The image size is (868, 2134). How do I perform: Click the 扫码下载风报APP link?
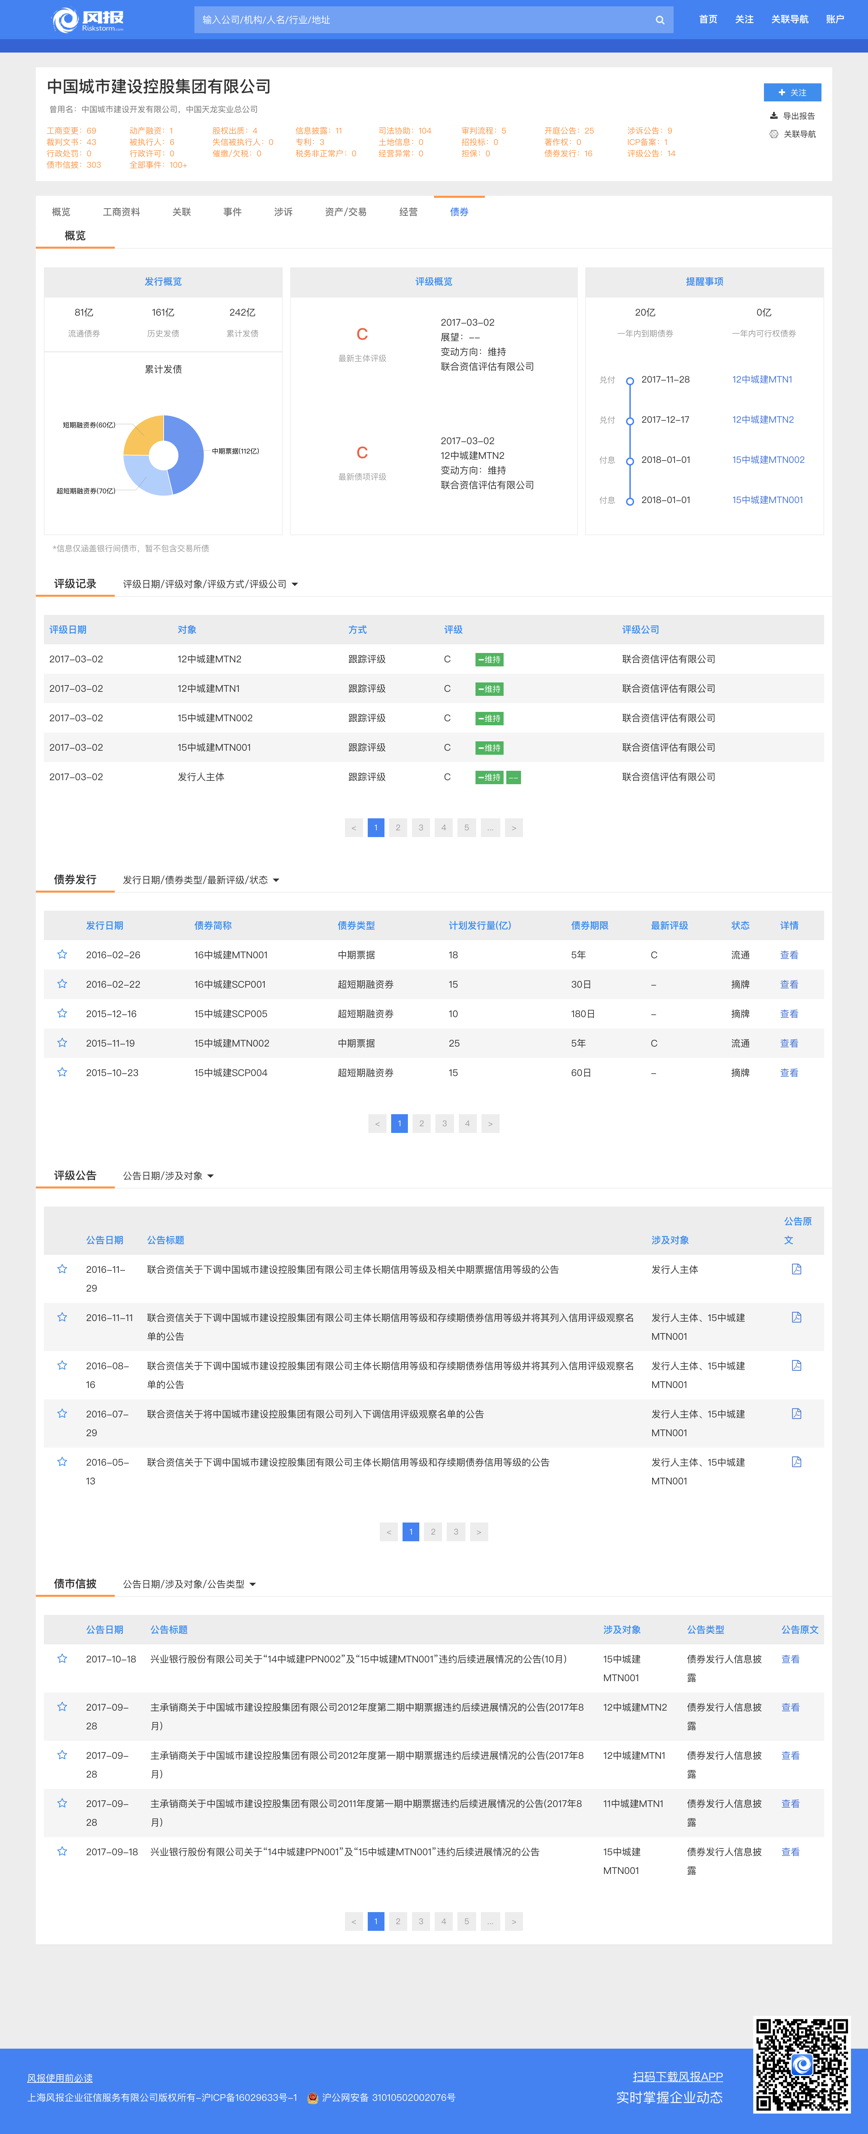pyautogui.click(x=678, y=2076)
